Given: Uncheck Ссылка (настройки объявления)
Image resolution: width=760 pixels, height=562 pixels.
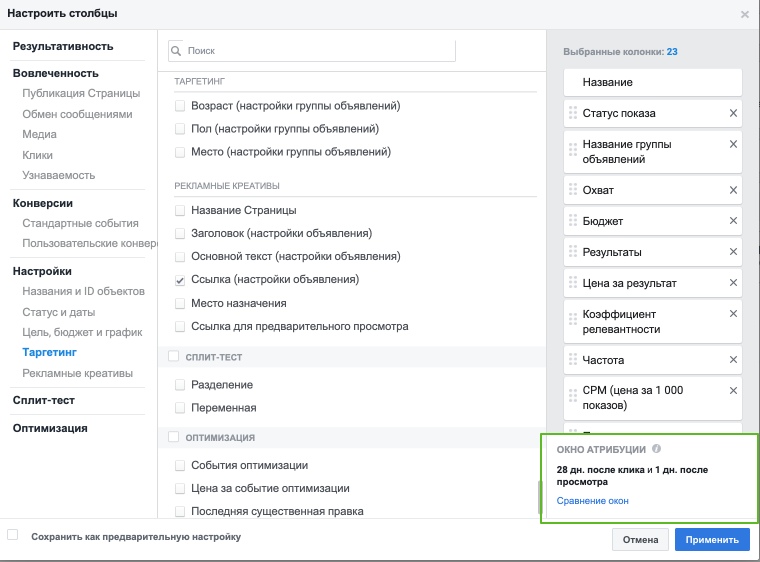Looking at the screenshot, I should click(180, 280).
